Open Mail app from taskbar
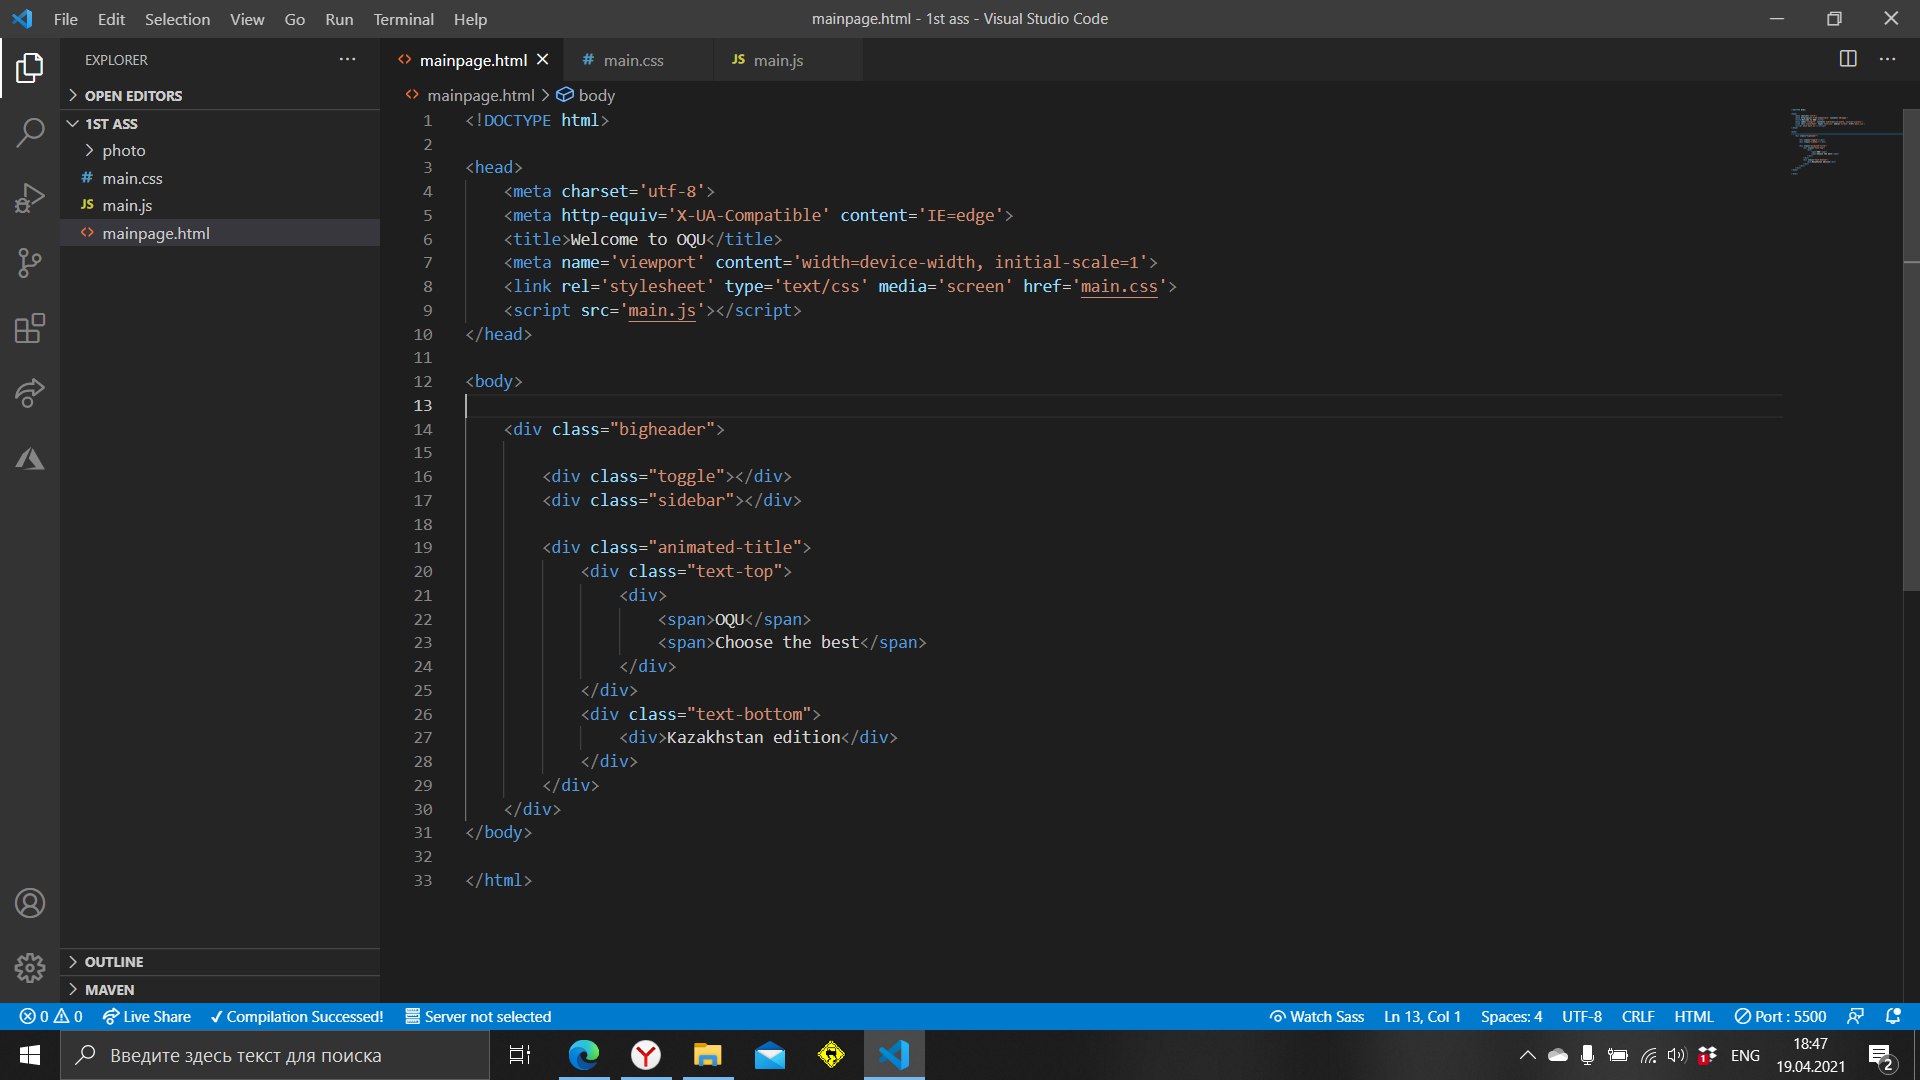This screenshot has height=1080, width=1920. point(770,1055)
